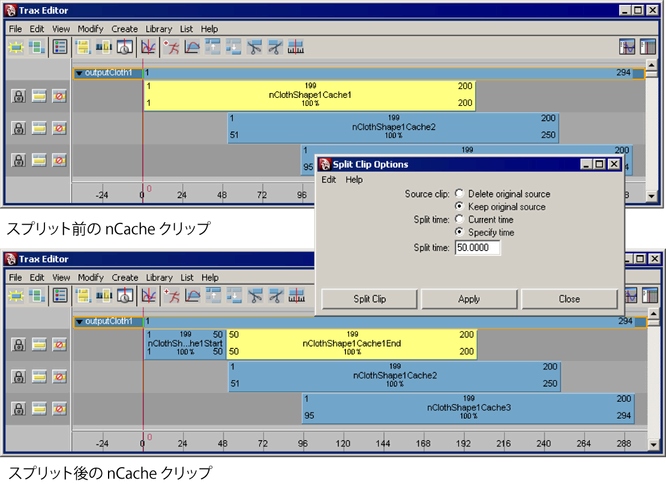The width and height of the screenshot is (666, 484).
Task: Click the solo icon on the nClothShape1Cache3 track in the bottom Trax Editor
Action: (x=39, y=408)
